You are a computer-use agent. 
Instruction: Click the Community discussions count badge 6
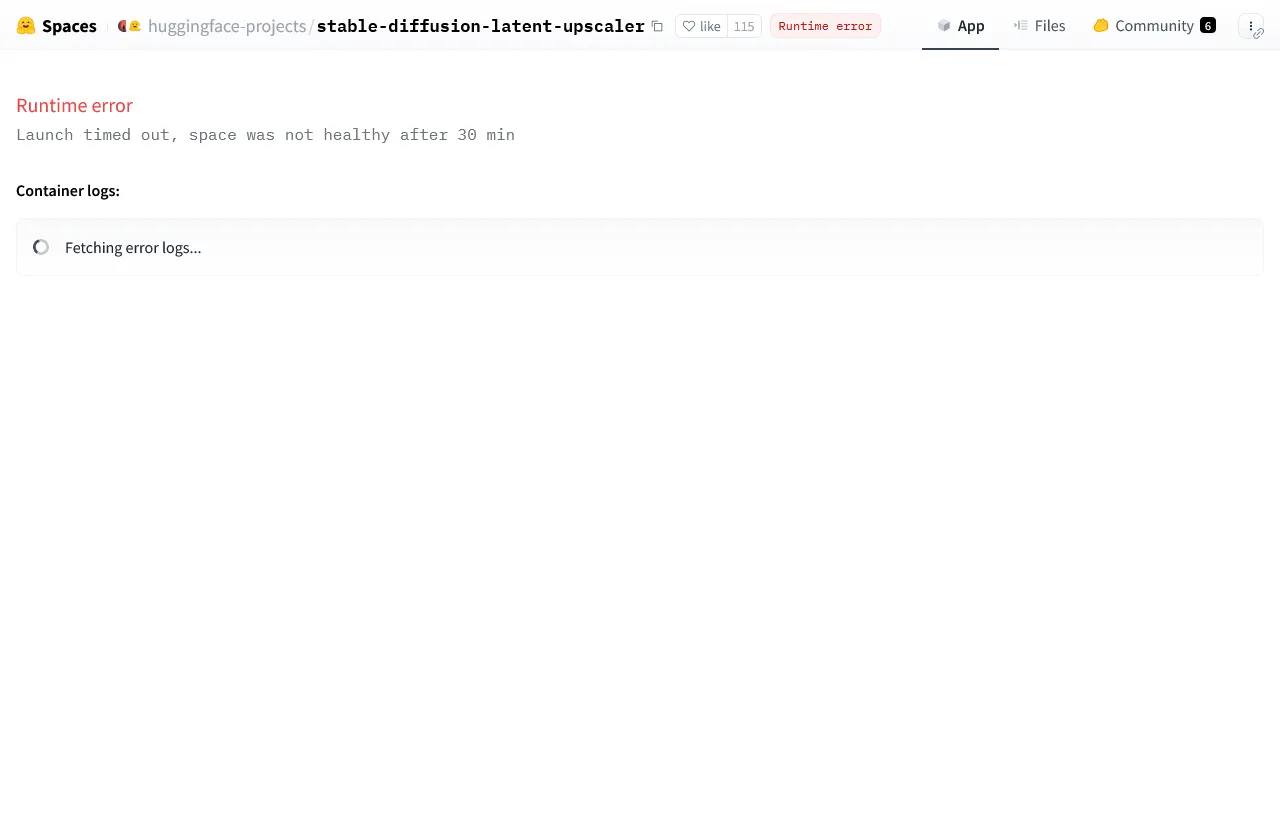click(1207, 26)
